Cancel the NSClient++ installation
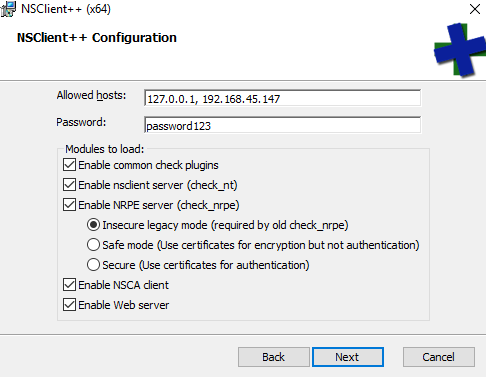Viewport: 486px width, 377px height. point(439,357)
